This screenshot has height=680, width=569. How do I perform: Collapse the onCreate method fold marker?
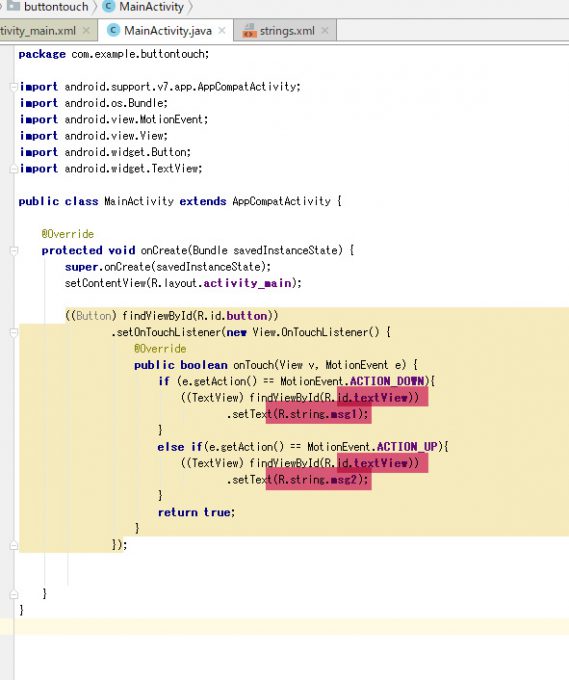[x=13, y=251]
